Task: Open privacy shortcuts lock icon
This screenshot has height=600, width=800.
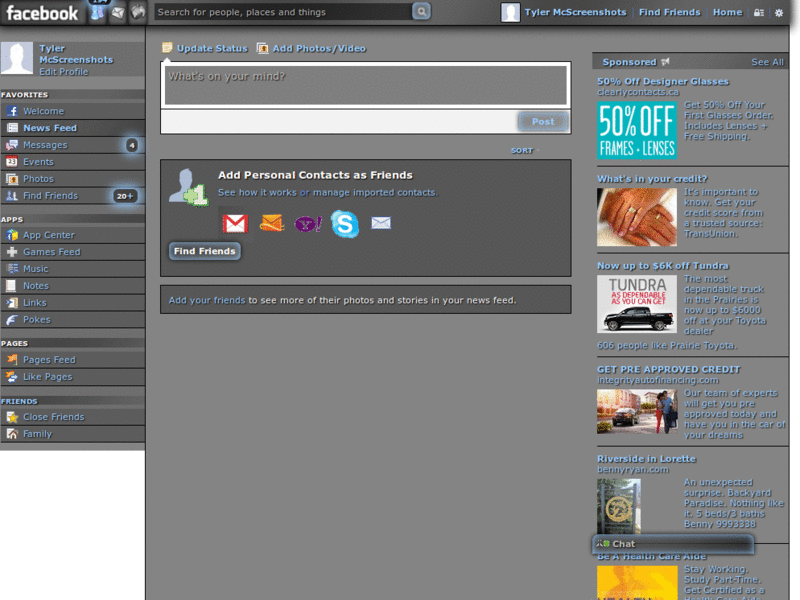Action: tap(759, 13)
